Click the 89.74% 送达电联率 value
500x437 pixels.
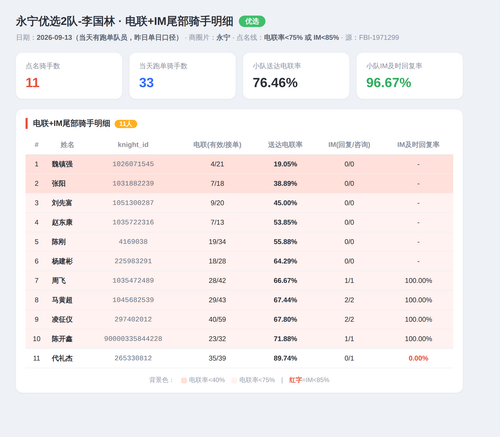[285, 358]
